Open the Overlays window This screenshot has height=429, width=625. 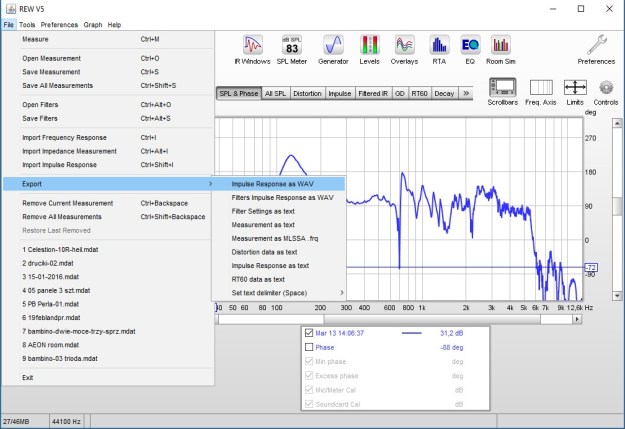(404, 47)
